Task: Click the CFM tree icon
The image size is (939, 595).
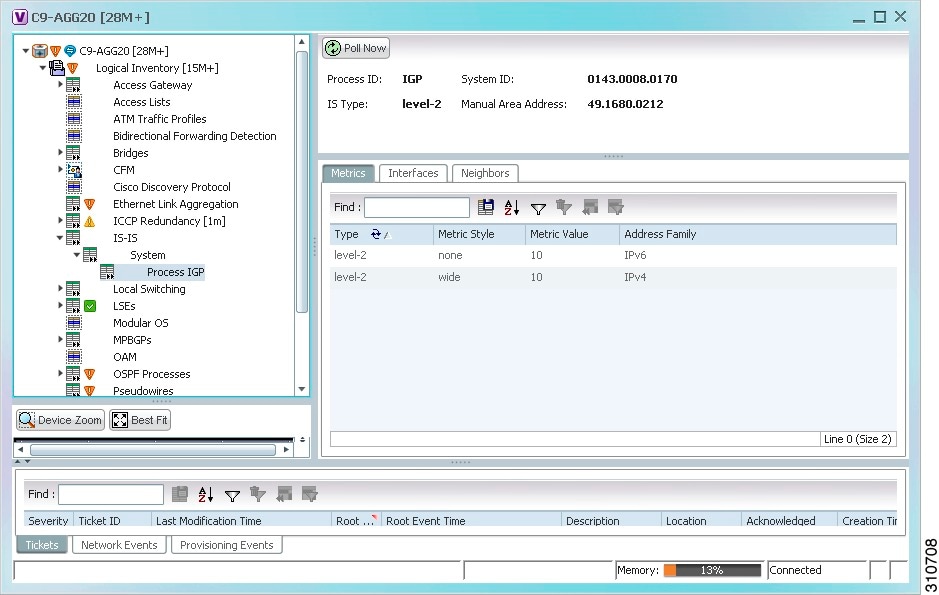Action: click(x=74, y=170)
